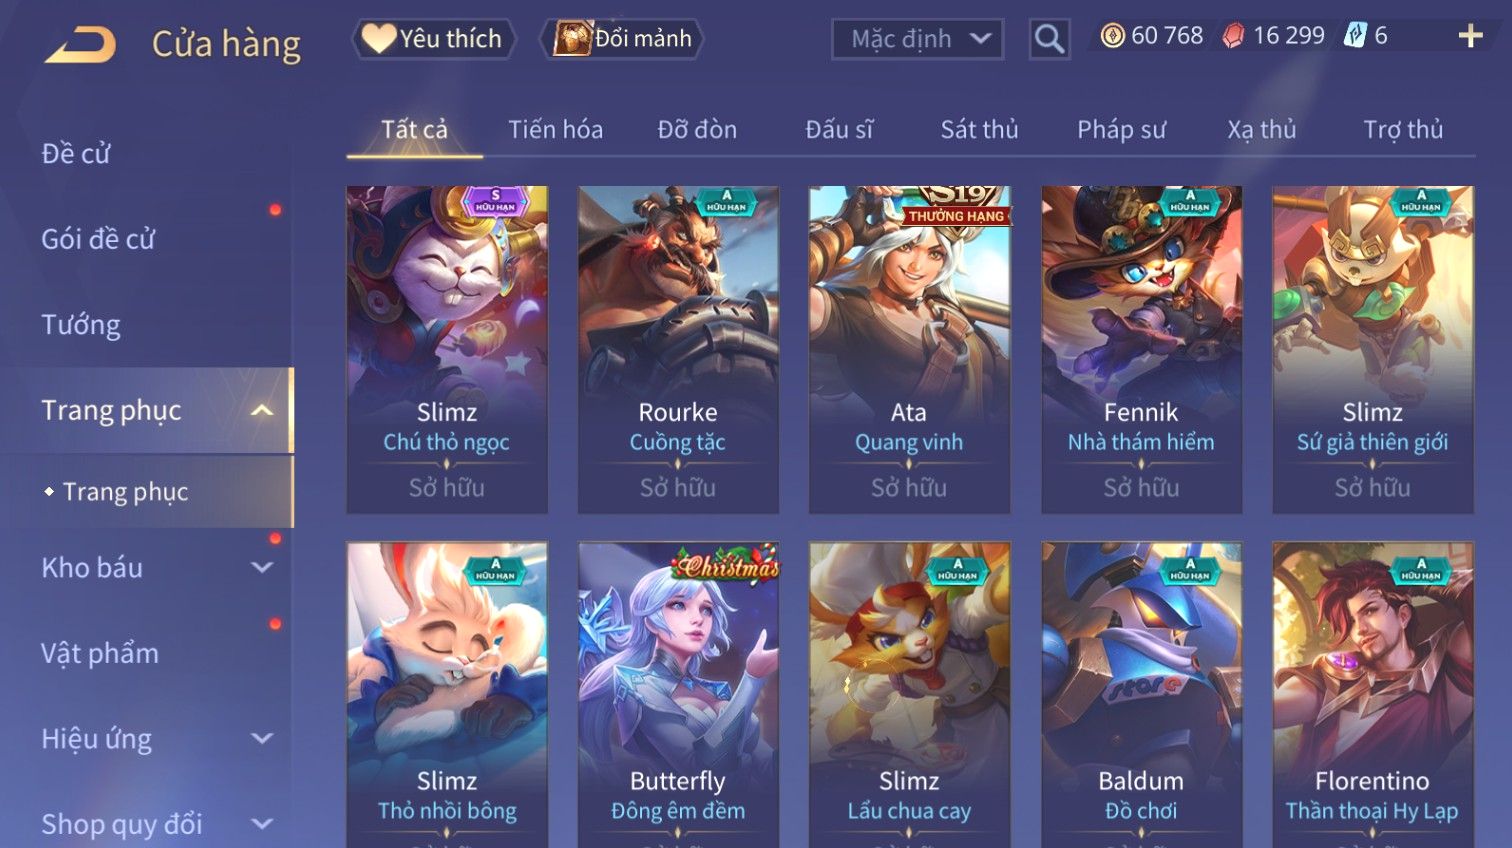1512x848 pixels.
Task: Click the gold coin balance icon
Action: (x=1112, y=36)
